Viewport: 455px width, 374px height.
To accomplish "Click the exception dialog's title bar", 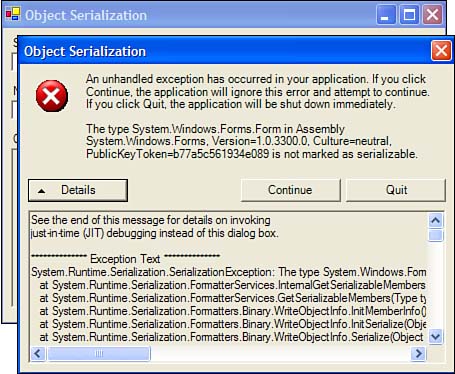I will 227,51.
